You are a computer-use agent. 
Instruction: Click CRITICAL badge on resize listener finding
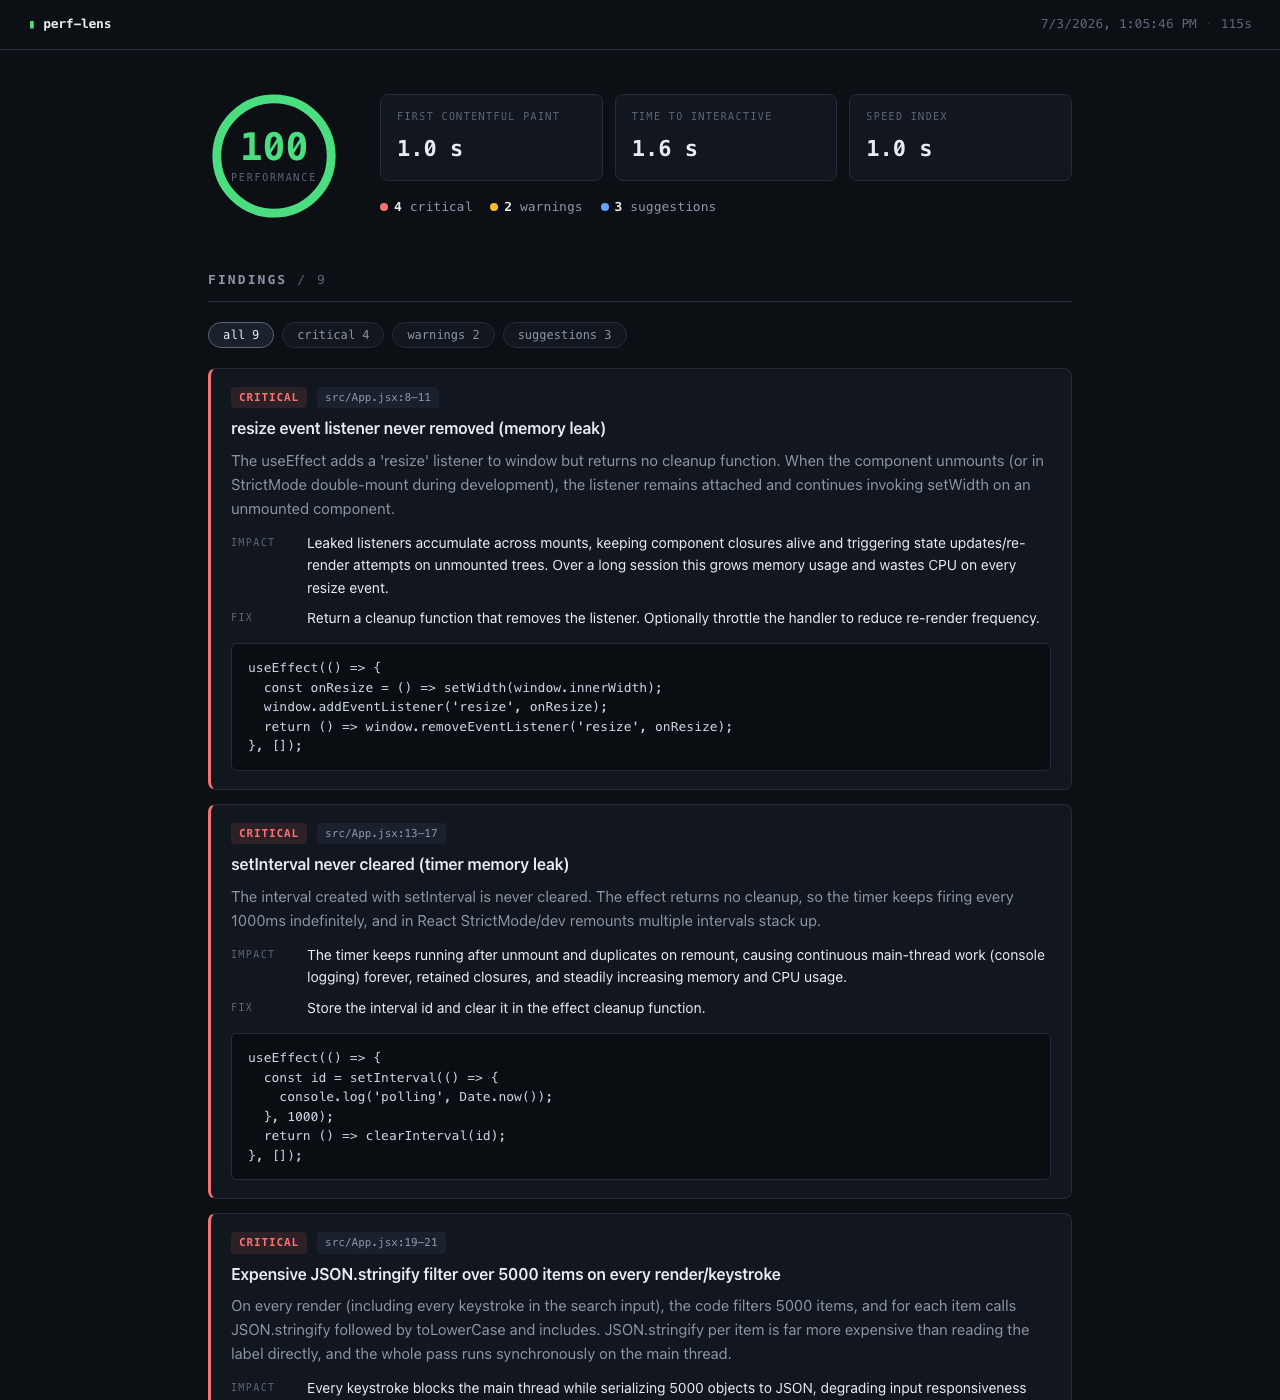[x=269, y=397]
